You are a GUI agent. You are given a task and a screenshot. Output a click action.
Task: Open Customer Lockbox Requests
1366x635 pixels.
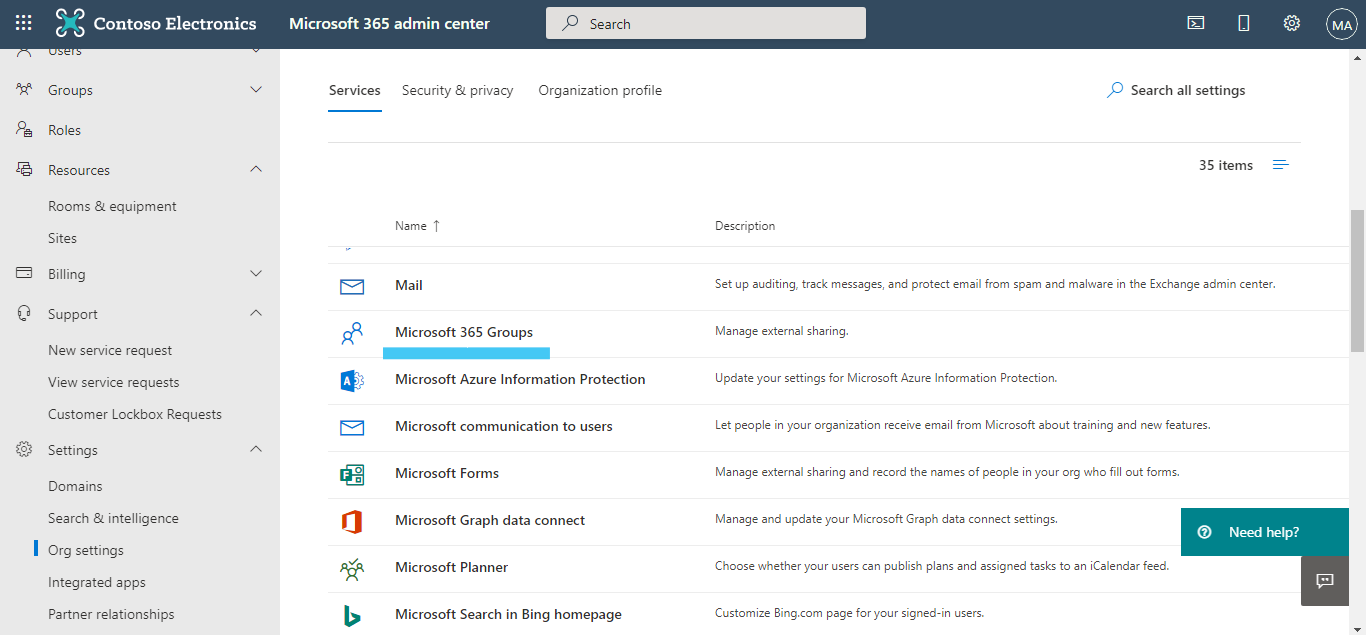coord(135,414)
